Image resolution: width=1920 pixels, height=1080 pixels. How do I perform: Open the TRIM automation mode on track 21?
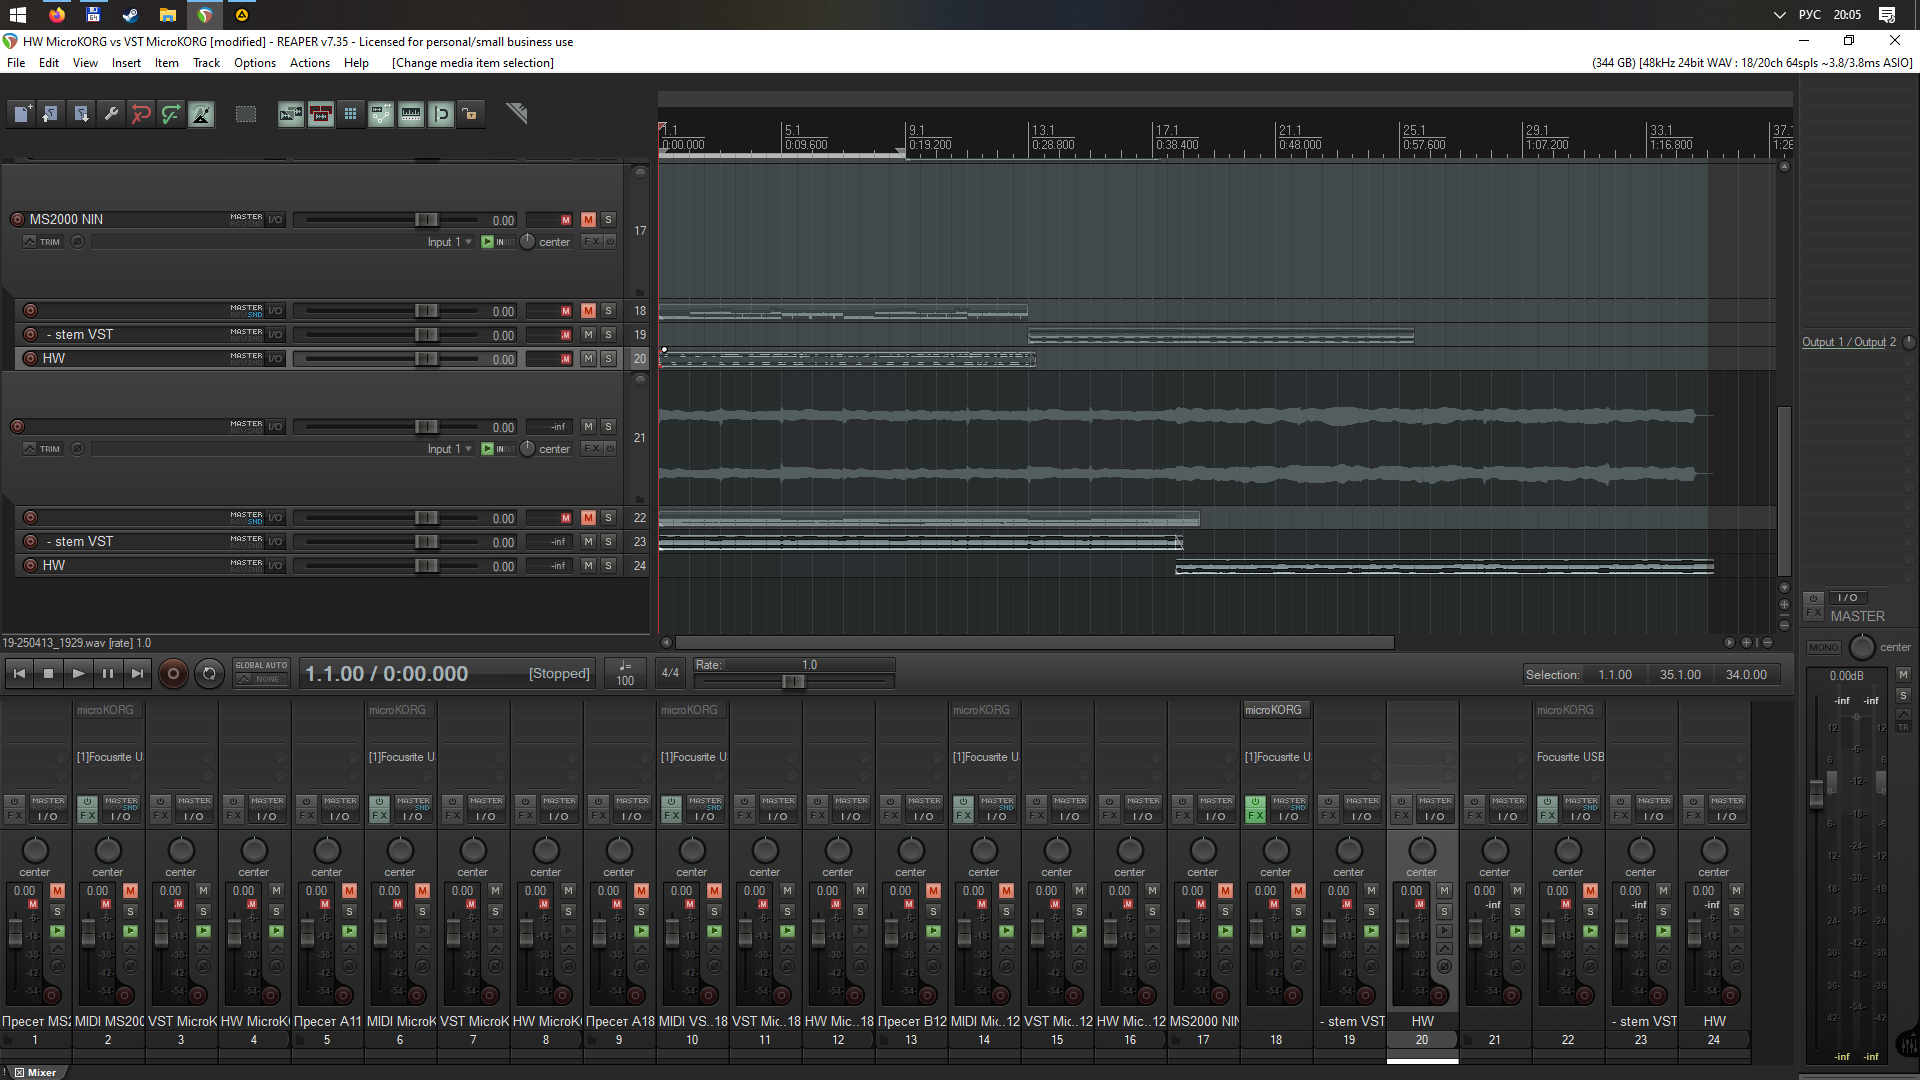pos(42,450)
